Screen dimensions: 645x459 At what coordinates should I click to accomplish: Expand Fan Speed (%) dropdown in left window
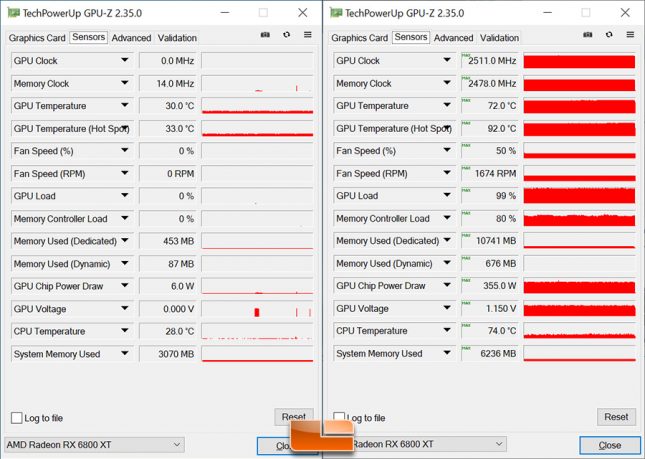[125, 151]
